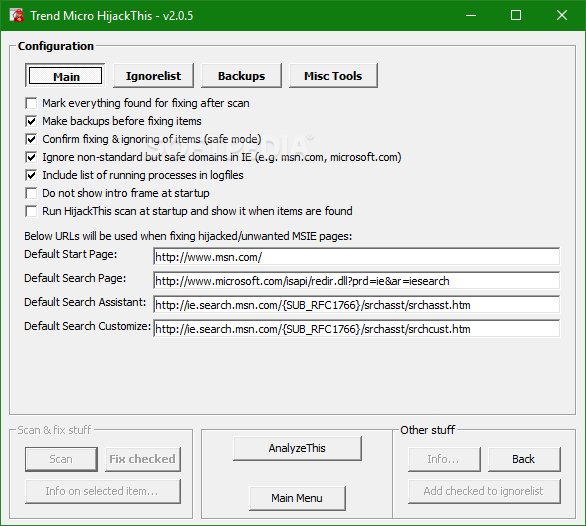Open the Main configuration tab
The height and width of the screenshot is (526, 586).
click(x=65, y=76)
